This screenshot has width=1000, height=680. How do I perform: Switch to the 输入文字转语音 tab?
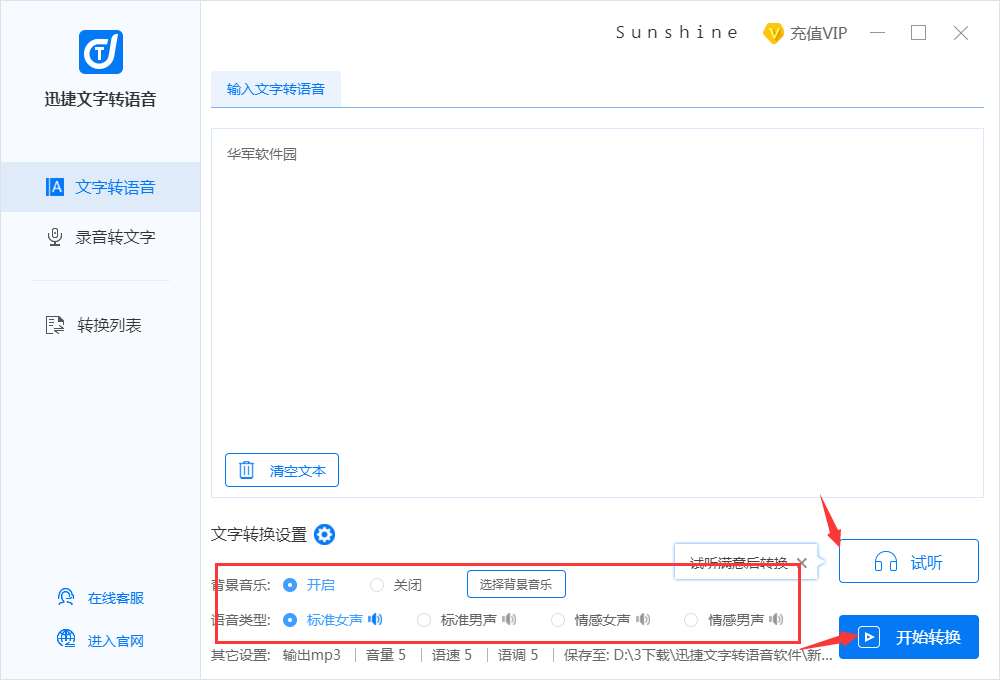point(276,88)
